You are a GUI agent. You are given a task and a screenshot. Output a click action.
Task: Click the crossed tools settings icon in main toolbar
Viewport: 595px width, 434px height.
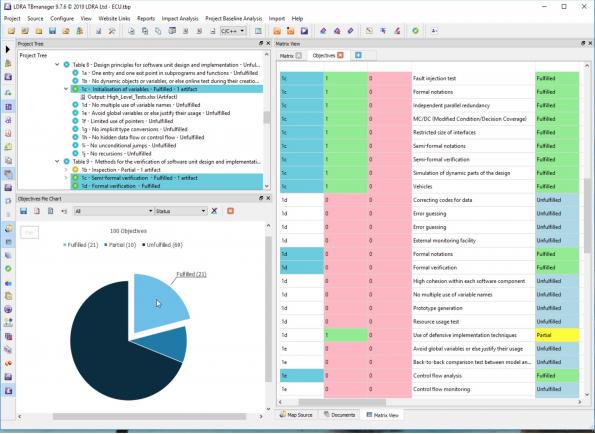tap(112, 31)
